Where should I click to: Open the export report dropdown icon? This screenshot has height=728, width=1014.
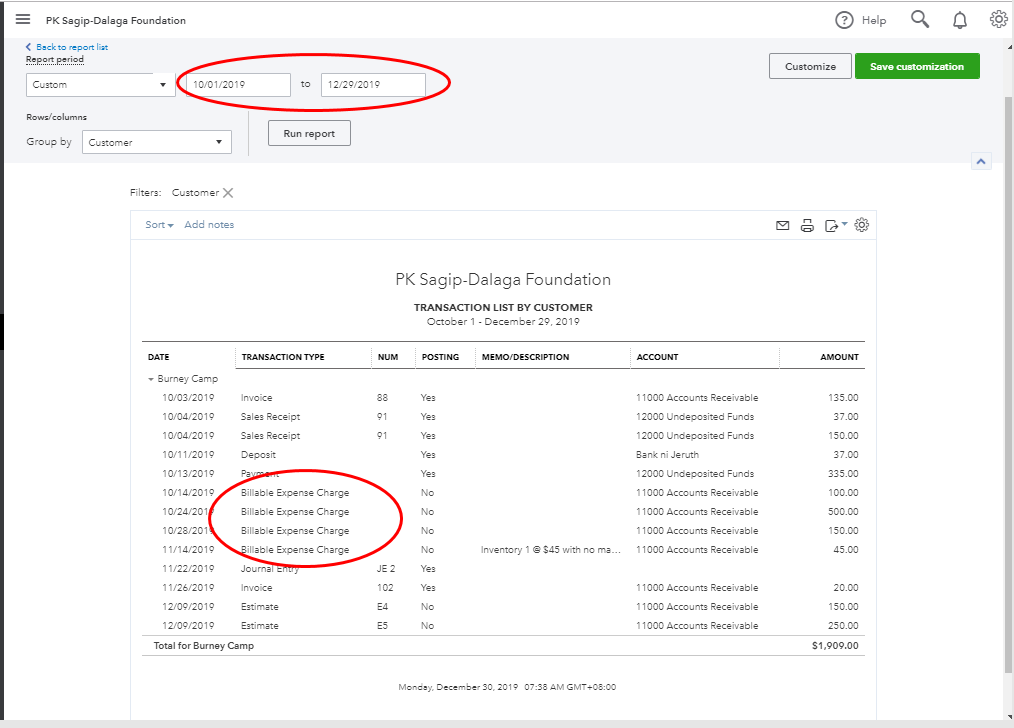click(836, 226)
